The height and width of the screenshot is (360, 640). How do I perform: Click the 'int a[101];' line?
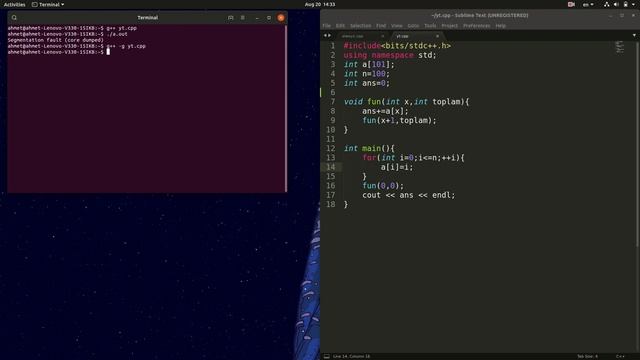point(369,64)
